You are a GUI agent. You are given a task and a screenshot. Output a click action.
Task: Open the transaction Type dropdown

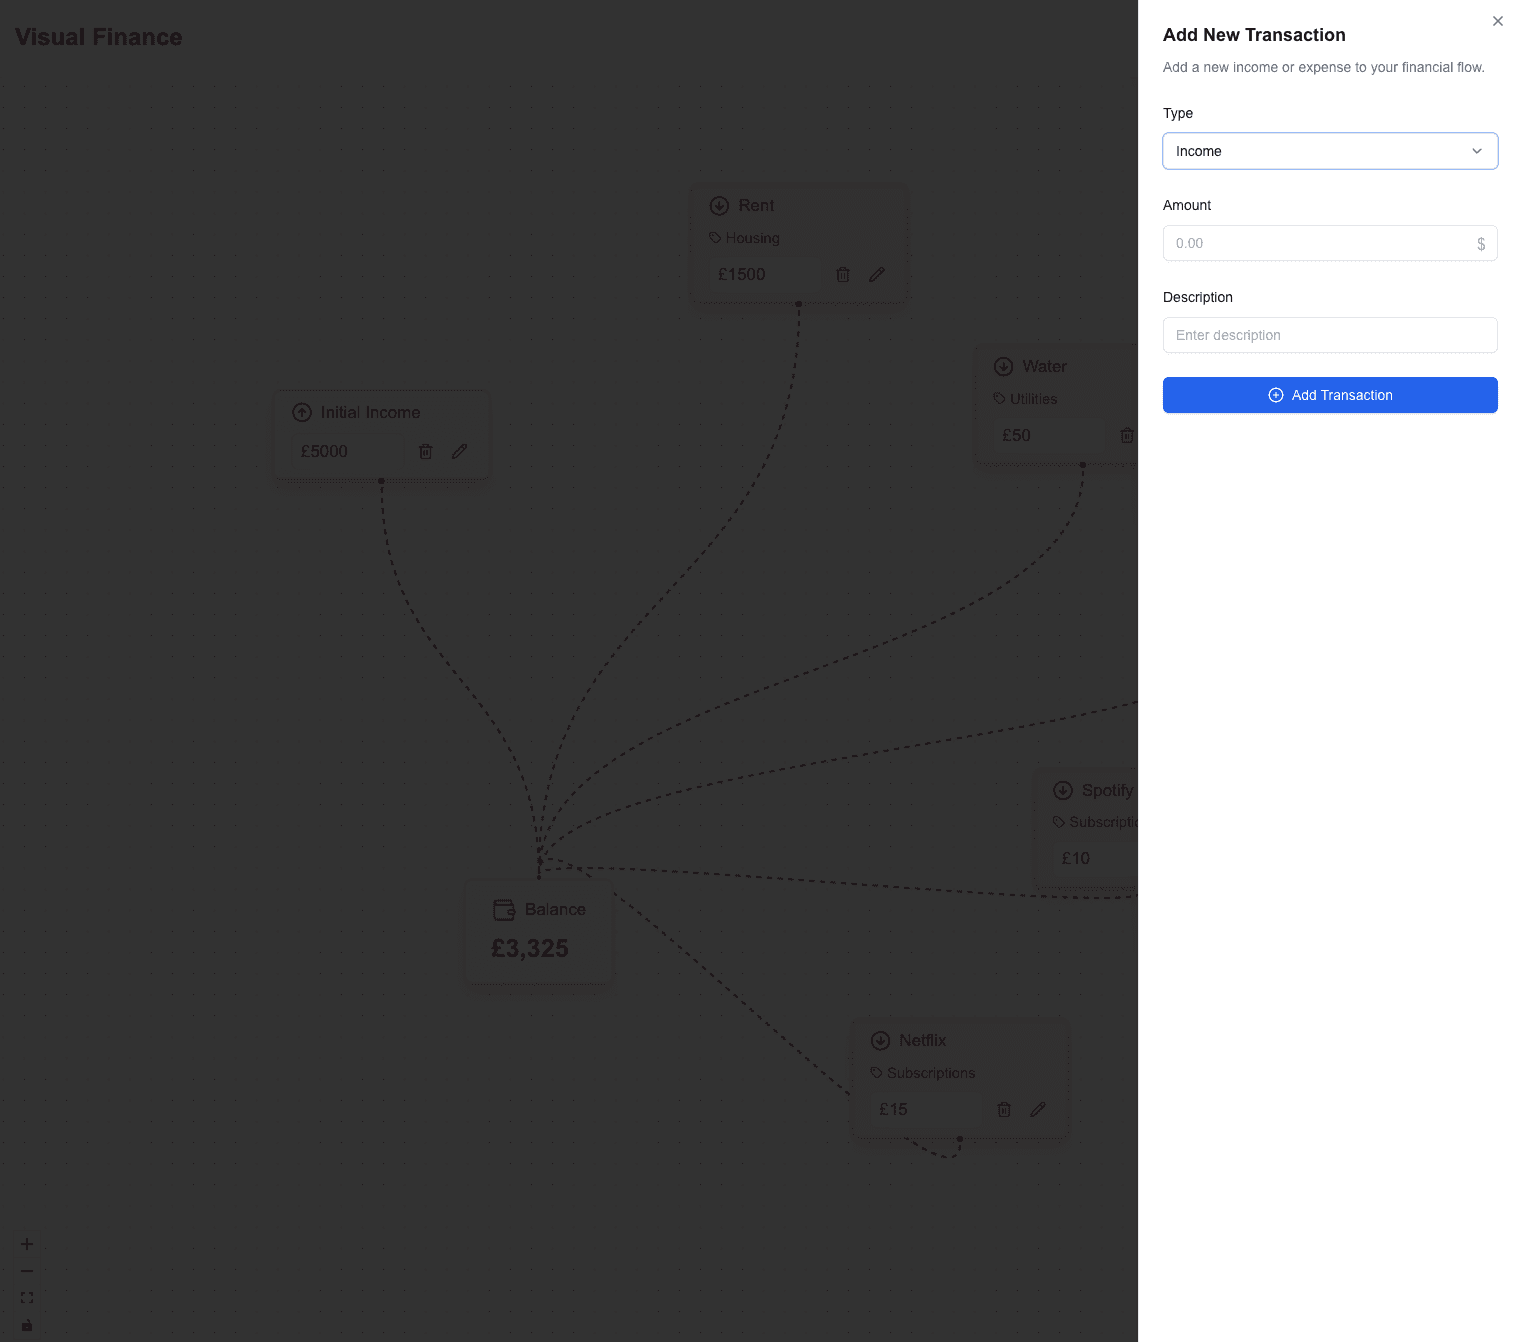[1330, 151]
